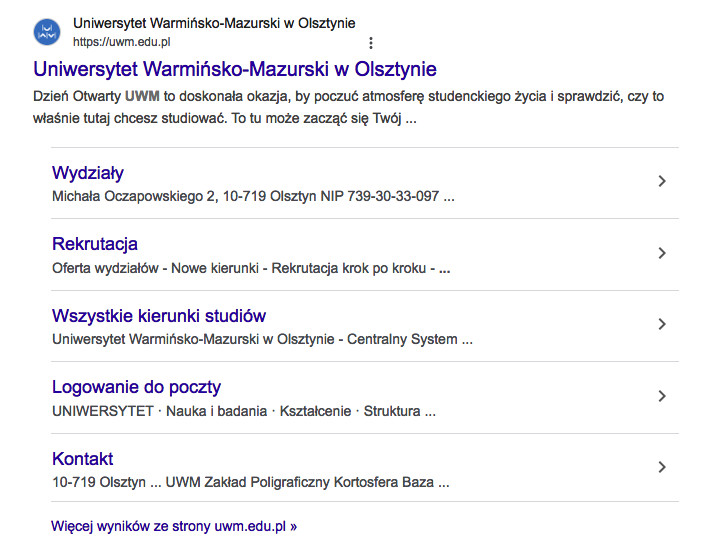The image size is (710, 544).
Task: Click the chevron beside Logowanie do poczty
Action: (662, 396)
